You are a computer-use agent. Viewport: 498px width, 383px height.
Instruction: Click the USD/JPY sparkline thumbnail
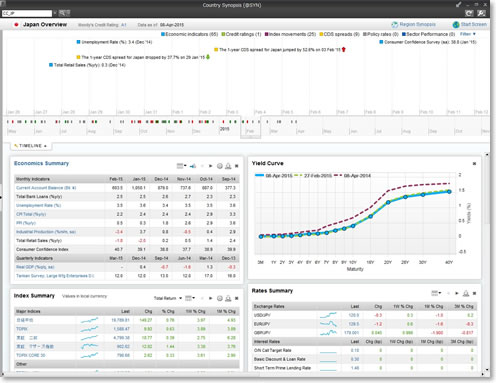[328, 315]
